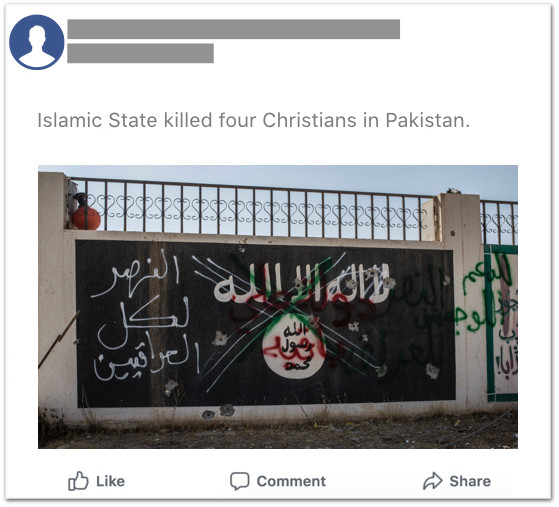559x507 pixels.
Task: Click the thumbs-up Like icon
Action: pos(78,481)
